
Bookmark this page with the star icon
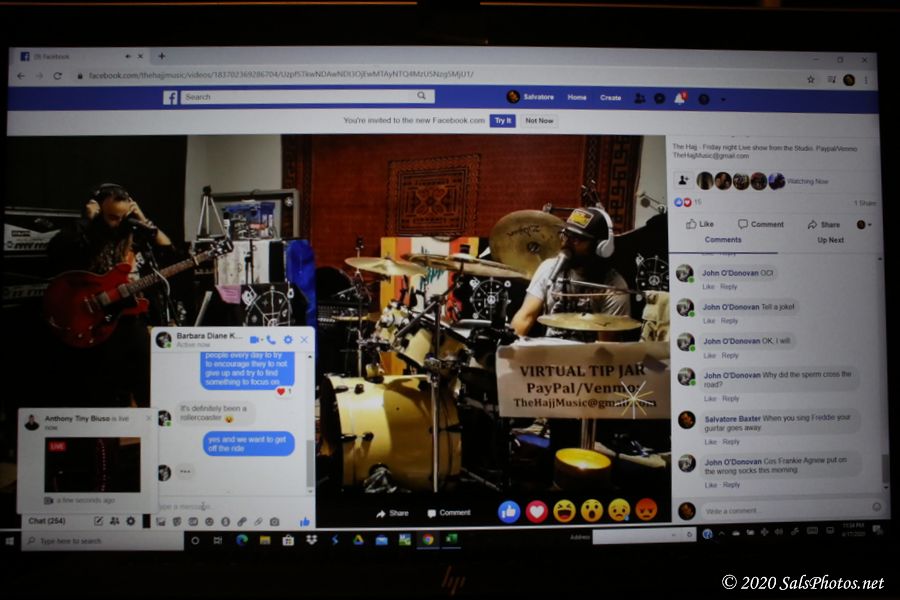coord(811,78)
